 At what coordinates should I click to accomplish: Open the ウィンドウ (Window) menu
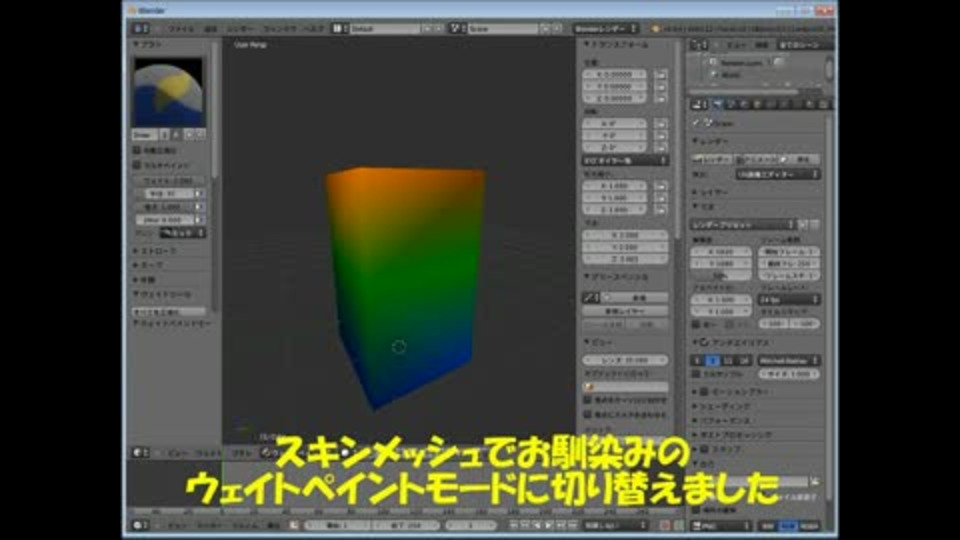(x=280, y=29)
